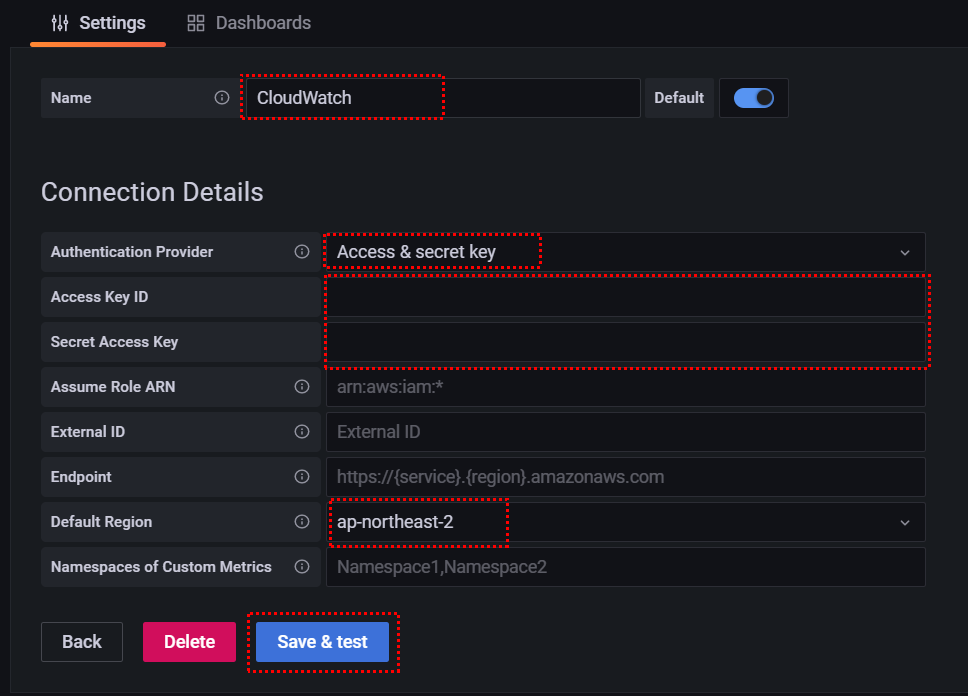Click the Authentication Provider info icon
The height and width of the screenshot is (696, 968).
302,251
